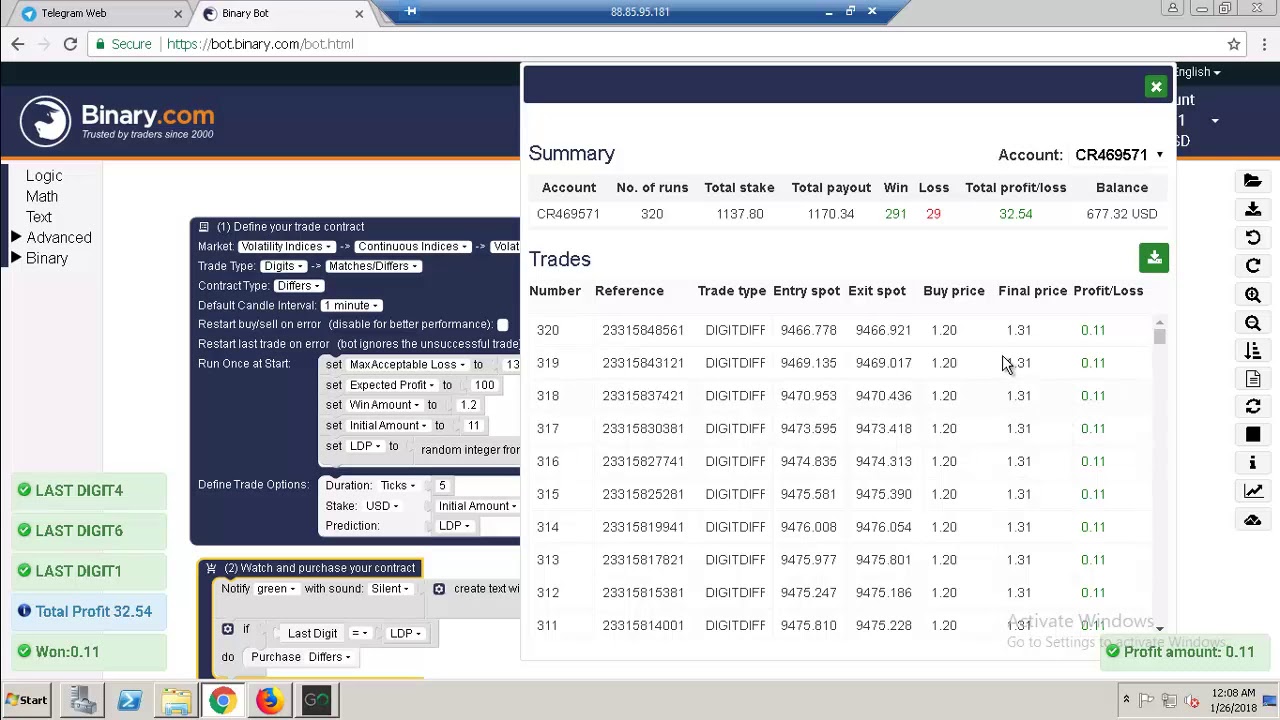This screenshot has height=720, width=1280.
Task: Click the Define your trade contract block icon
Action: [204, 227]
